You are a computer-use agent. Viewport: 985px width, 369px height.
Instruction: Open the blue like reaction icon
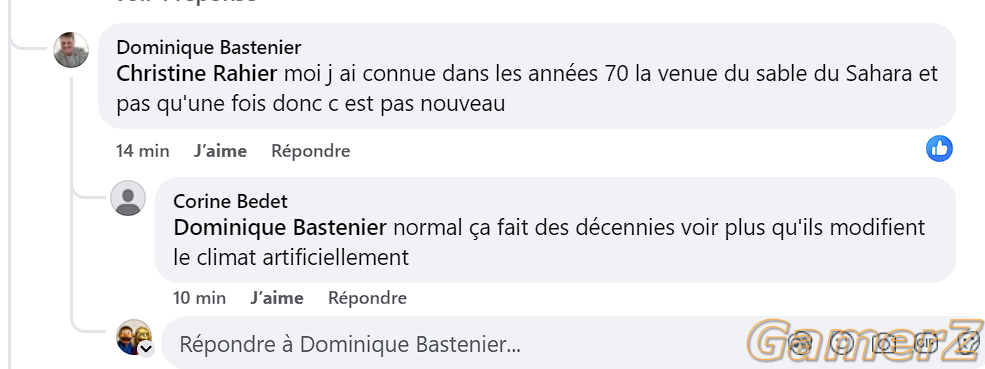pyautogui.click(x=939, y=149)
